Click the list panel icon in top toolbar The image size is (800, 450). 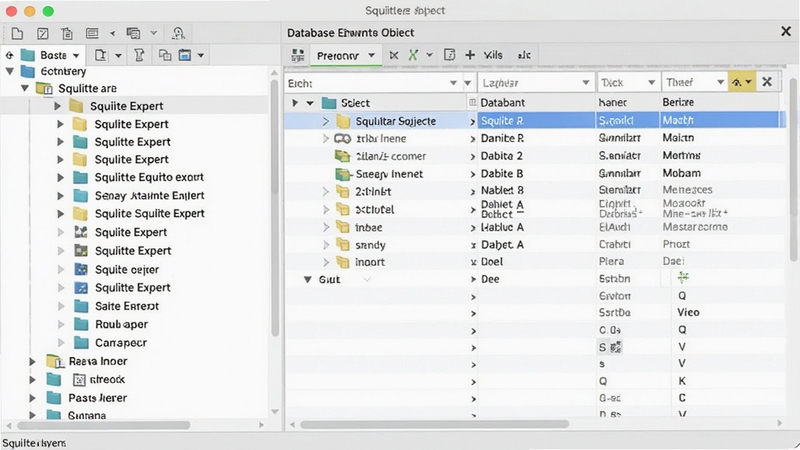pyautogui.click(x=92, y=34)
